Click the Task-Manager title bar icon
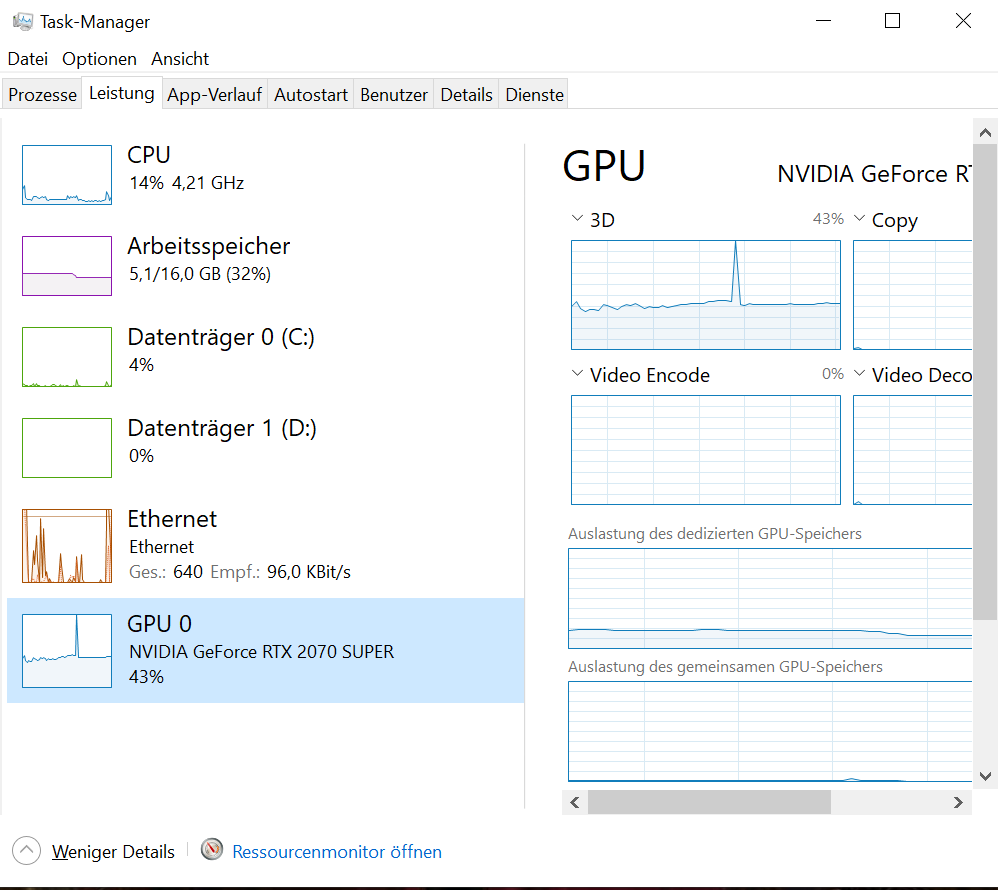Screen dimensions: 998x890 [22, 21]
